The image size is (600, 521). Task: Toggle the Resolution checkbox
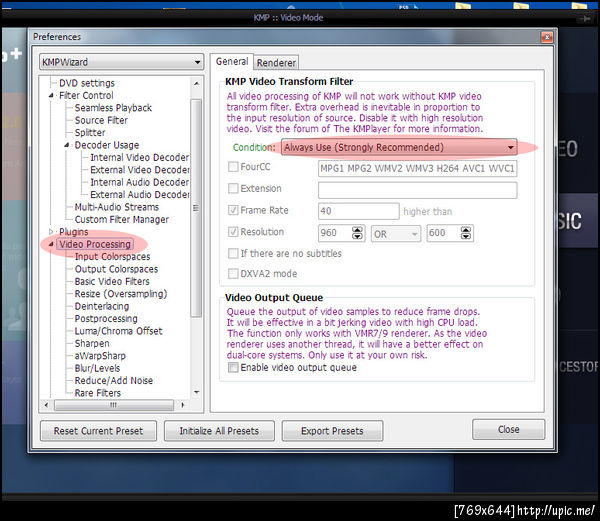click(233, 232)
